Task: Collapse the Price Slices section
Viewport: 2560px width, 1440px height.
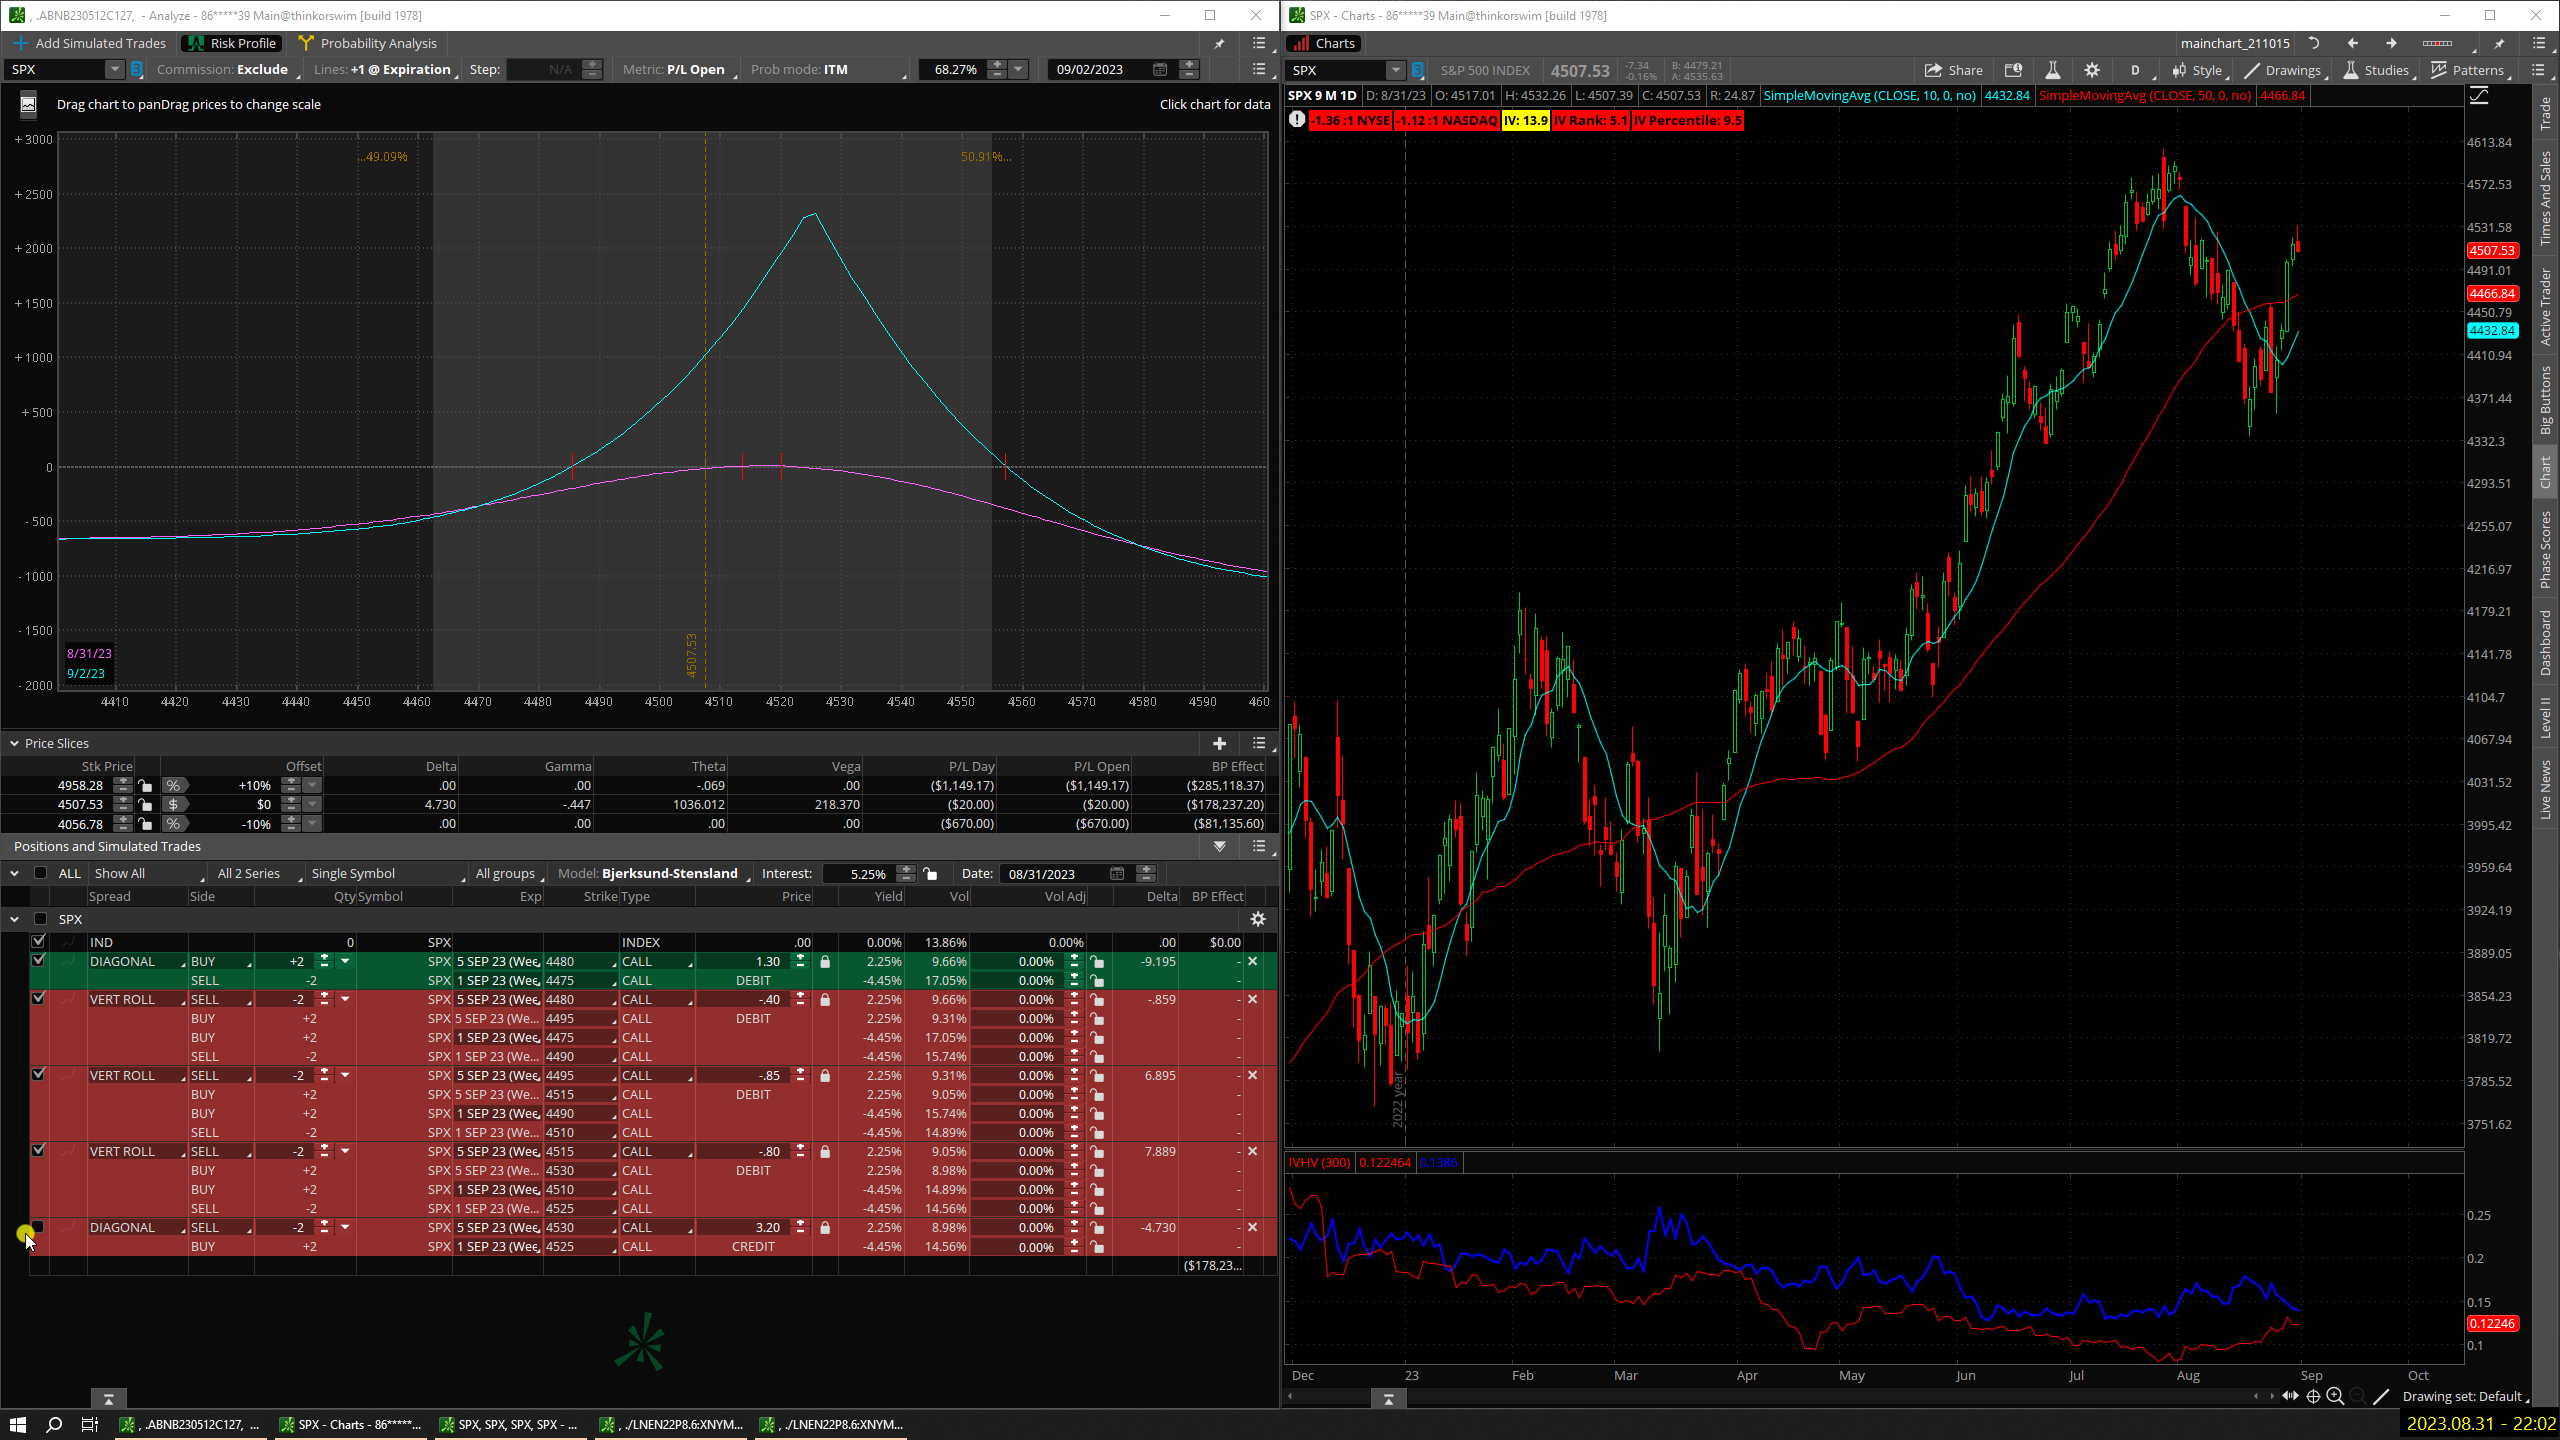Action: (14, 743)
